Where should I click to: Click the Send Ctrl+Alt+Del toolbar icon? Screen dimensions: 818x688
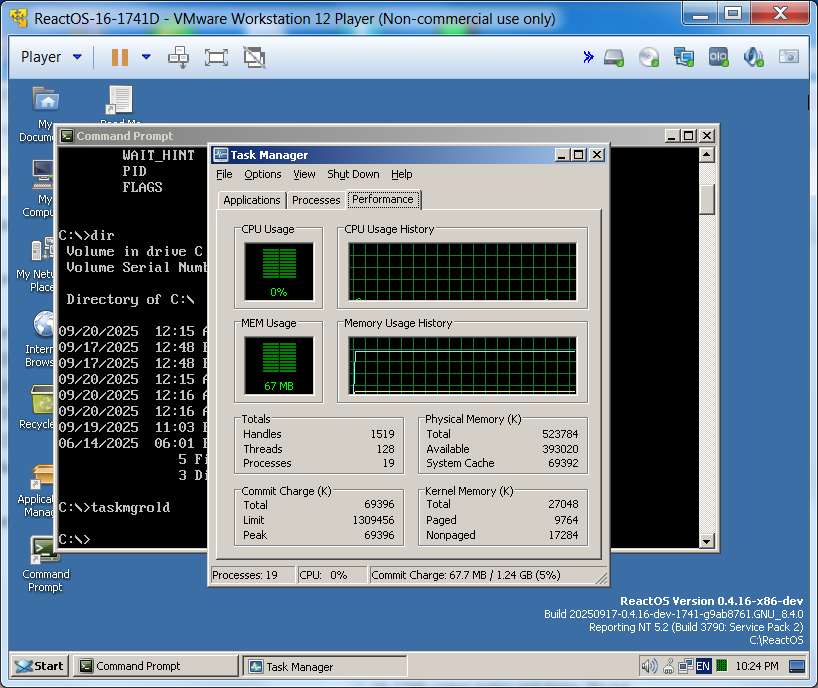(179, 57)
